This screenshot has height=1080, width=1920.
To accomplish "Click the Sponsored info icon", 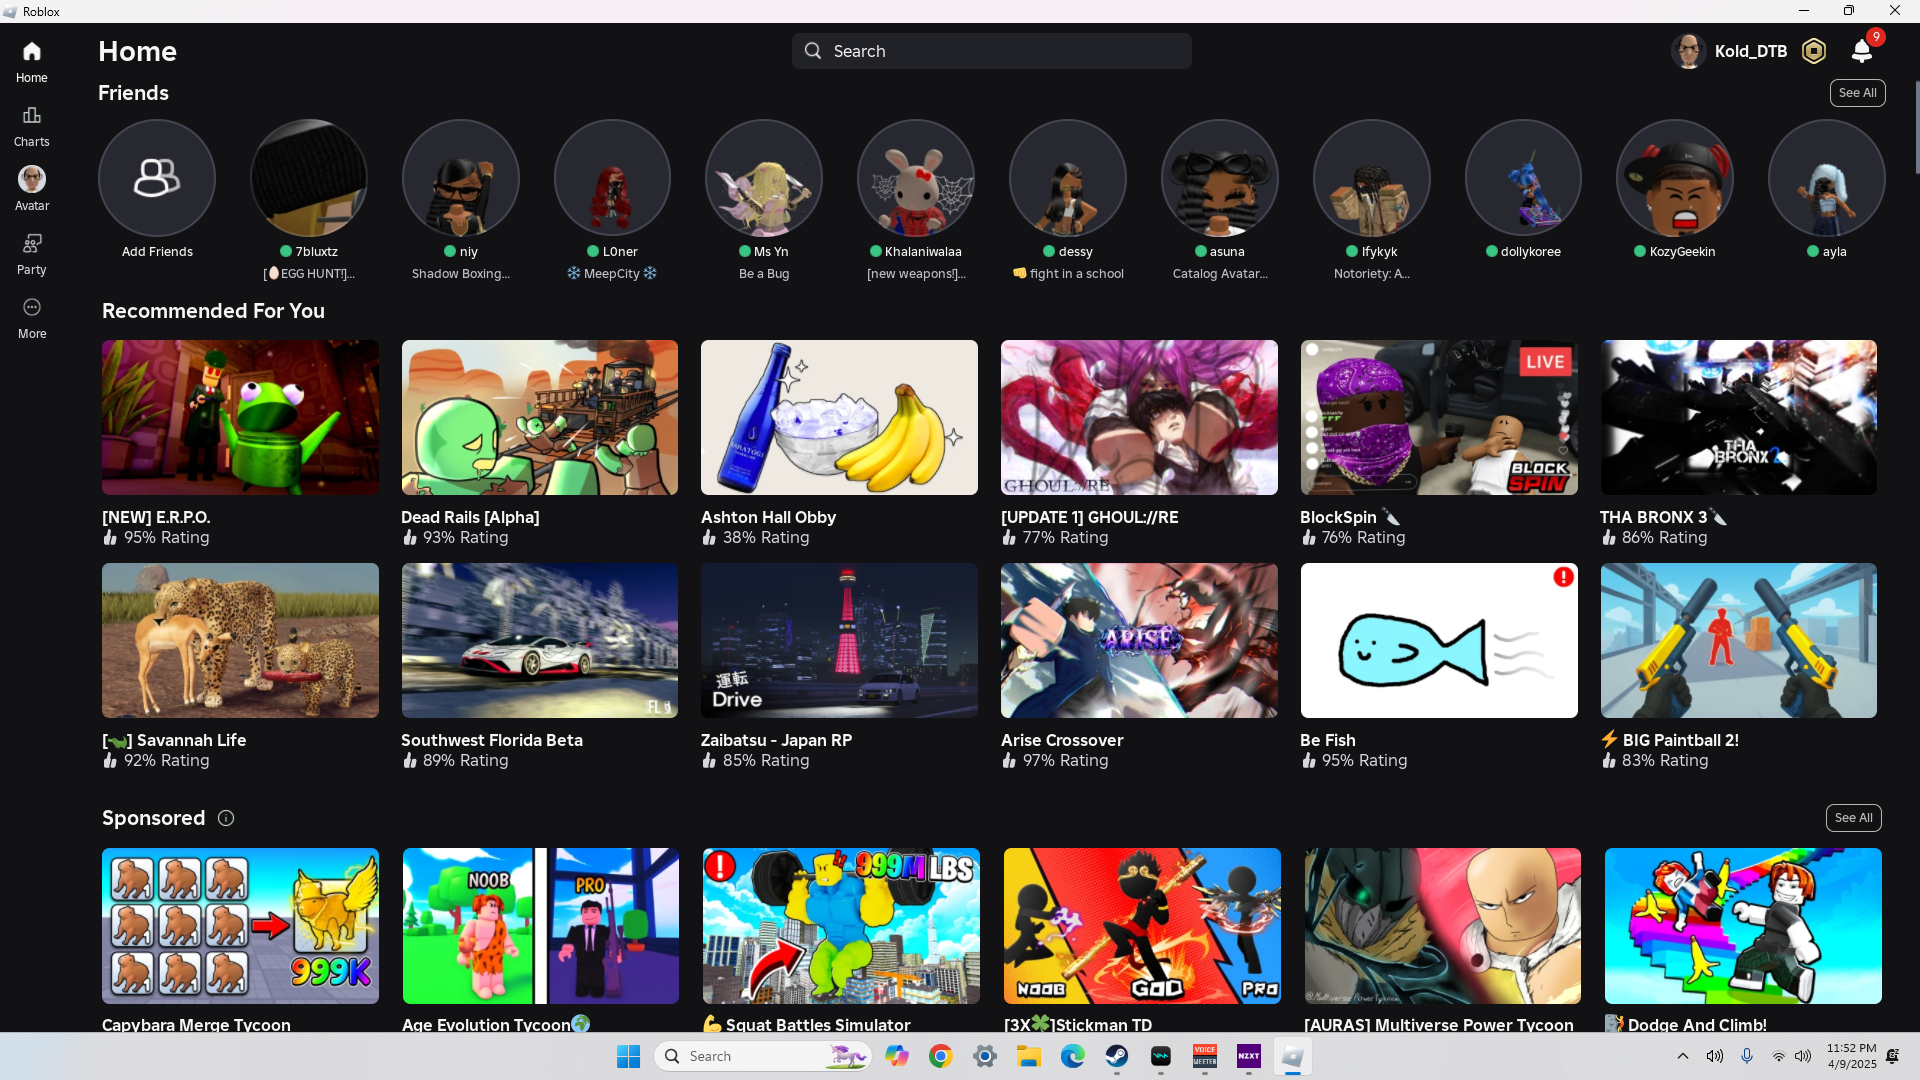I will [x=226, y=818].
